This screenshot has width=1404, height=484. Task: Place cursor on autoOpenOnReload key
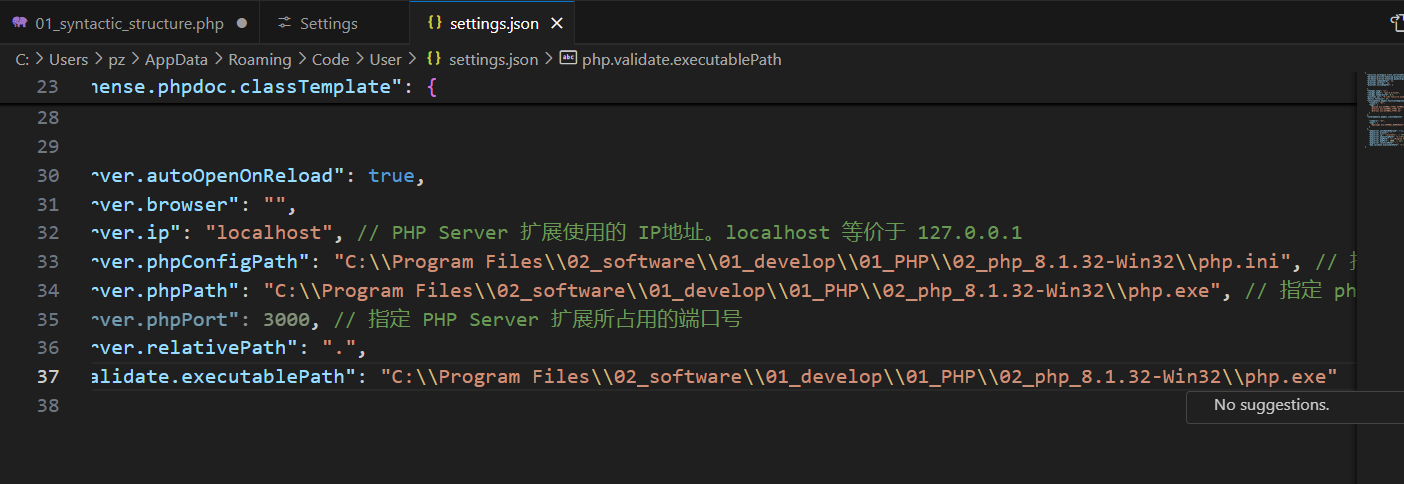pos(219,176)
